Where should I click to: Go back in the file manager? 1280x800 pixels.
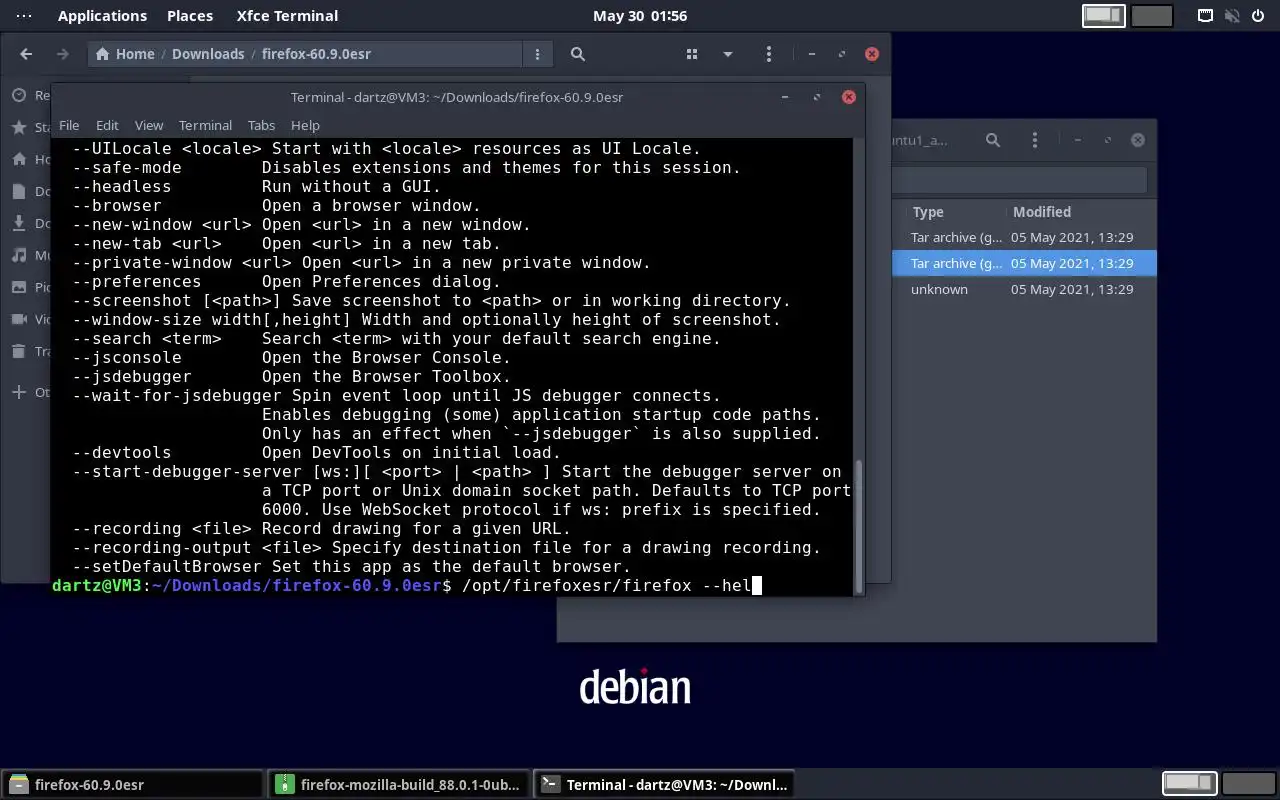pos(26,54)
